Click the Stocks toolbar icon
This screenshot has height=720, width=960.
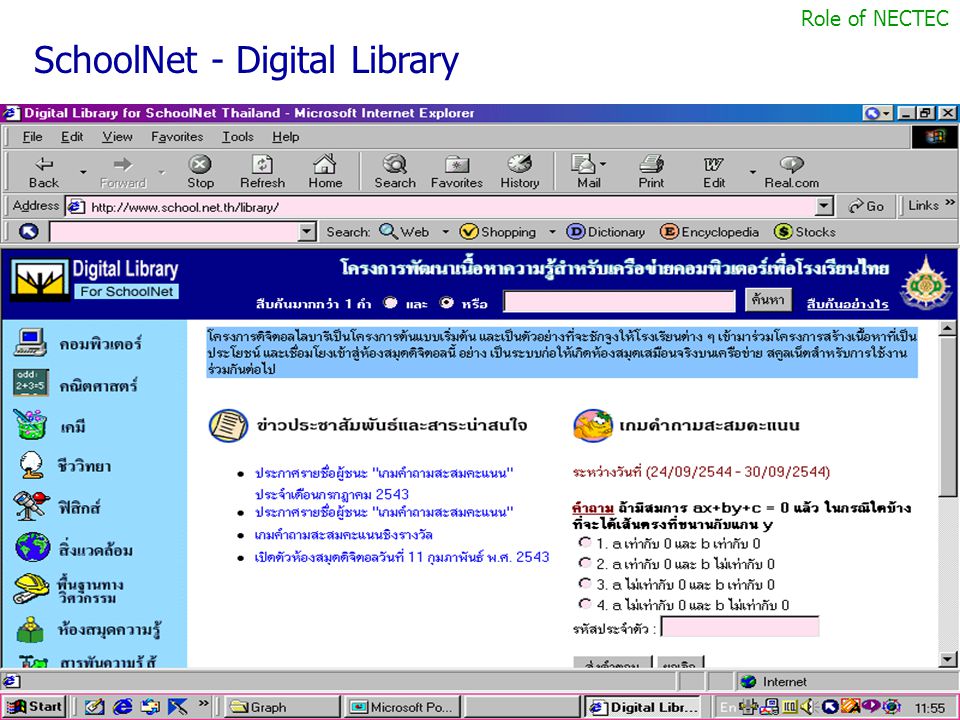[783, 231]
